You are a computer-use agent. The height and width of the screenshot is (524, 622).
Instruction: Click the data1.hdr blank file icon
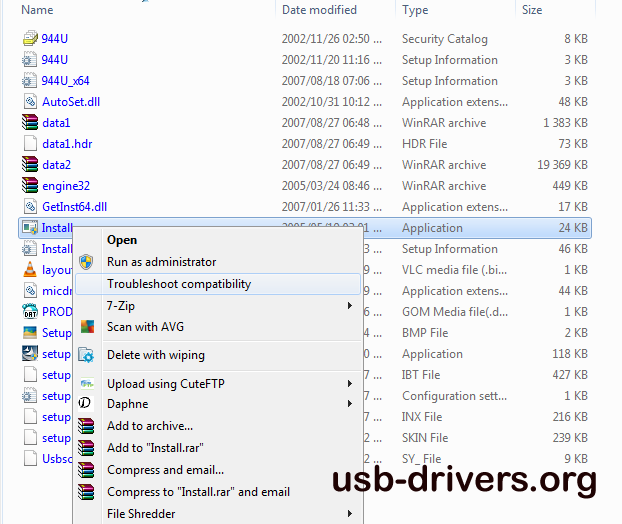pos(30,144)
